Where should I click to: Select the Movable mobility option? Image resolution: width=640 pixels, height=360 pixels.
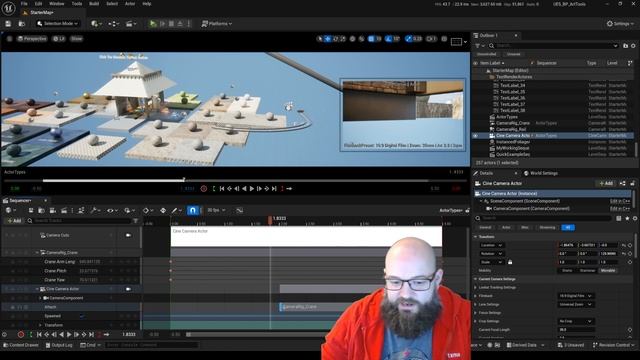click(x=608, y=271)
